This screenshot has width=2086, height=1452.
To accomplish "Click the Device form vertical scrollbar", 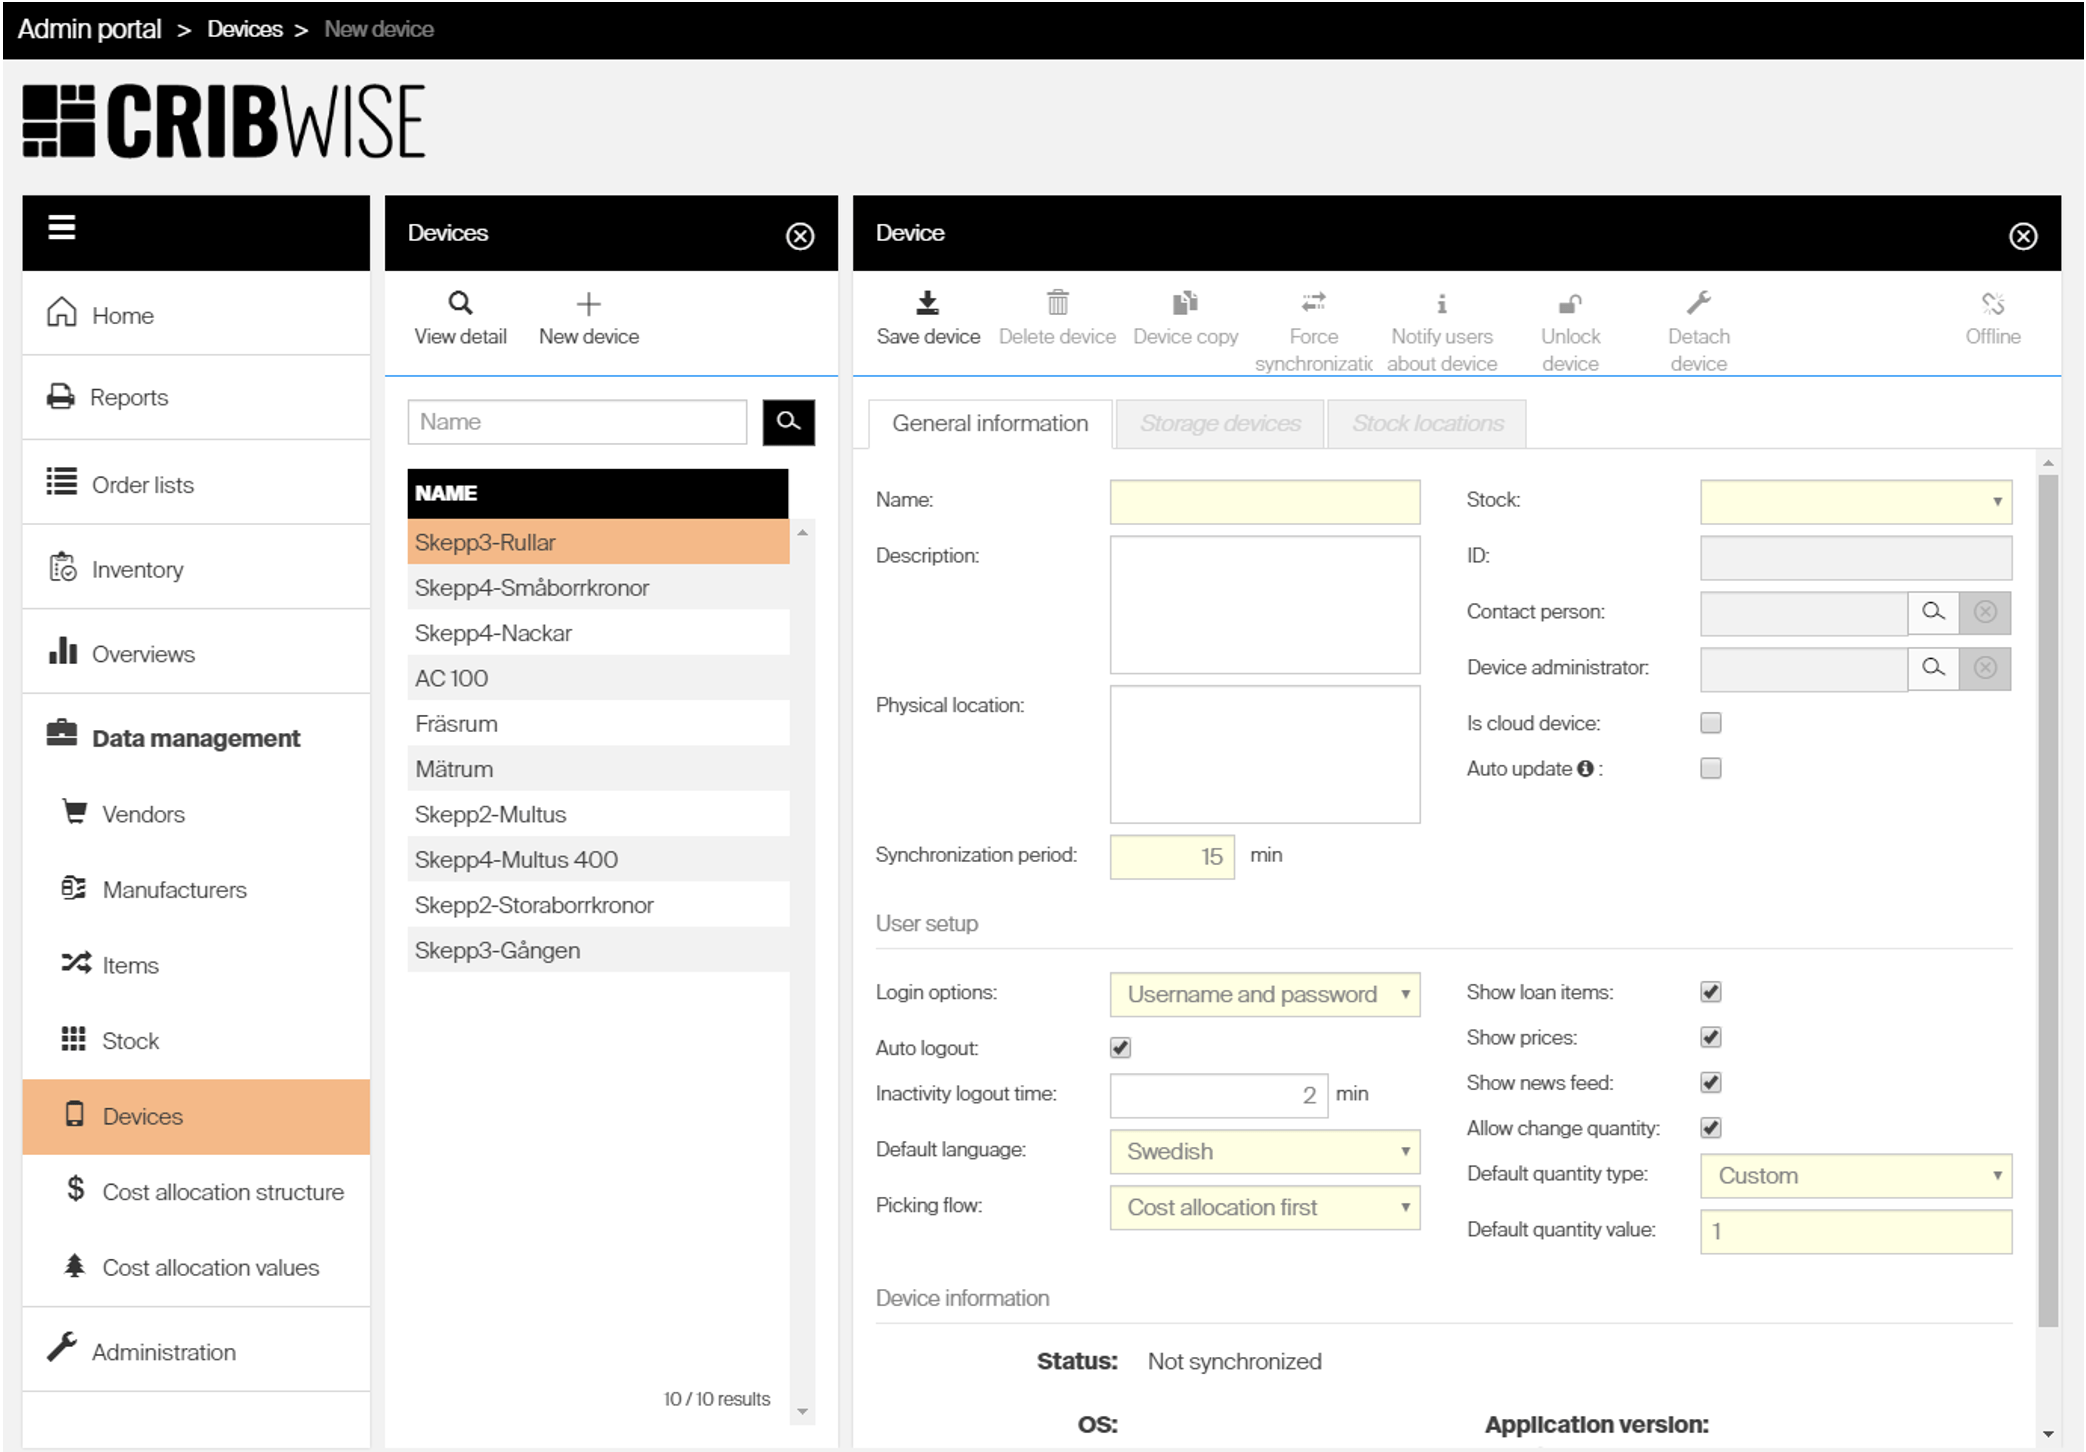I will pyautogui.click(x=2047, y=900).
